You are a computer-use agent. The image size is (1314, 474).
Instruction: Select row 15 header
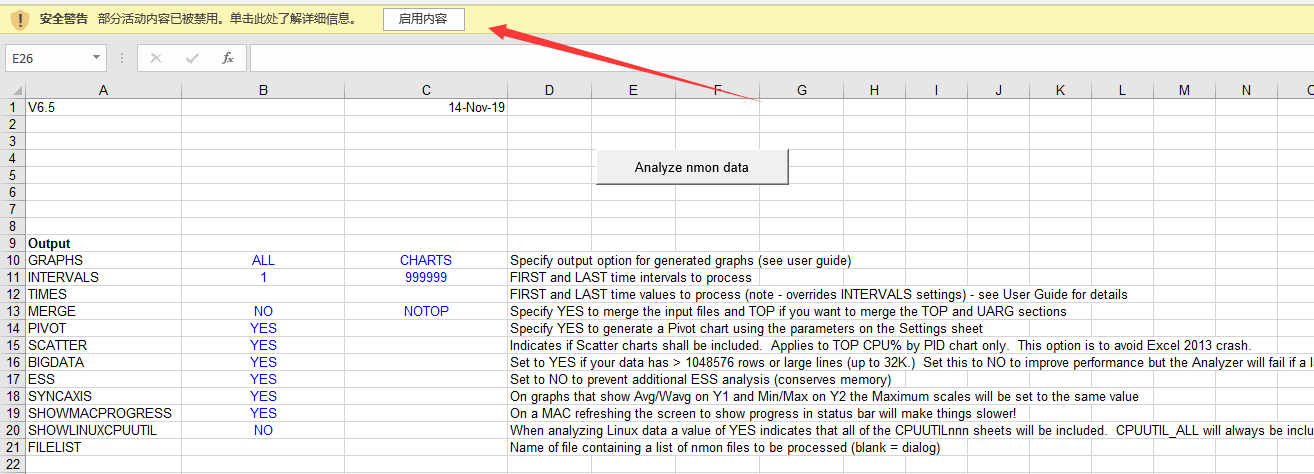pyautogui.click(x=13, y=345)
